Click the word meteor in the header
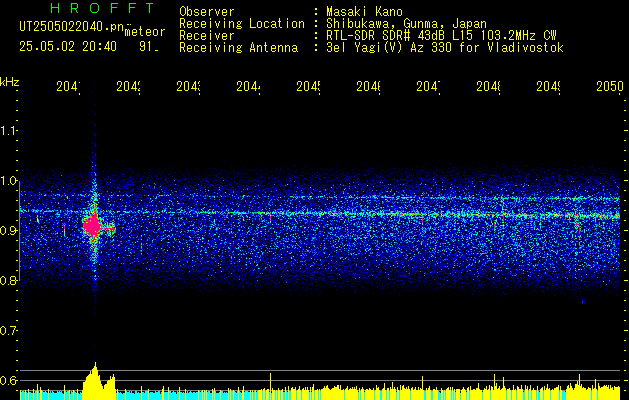Image resolution: width=629 pixels, height=400 pixels. coord(145,32)
